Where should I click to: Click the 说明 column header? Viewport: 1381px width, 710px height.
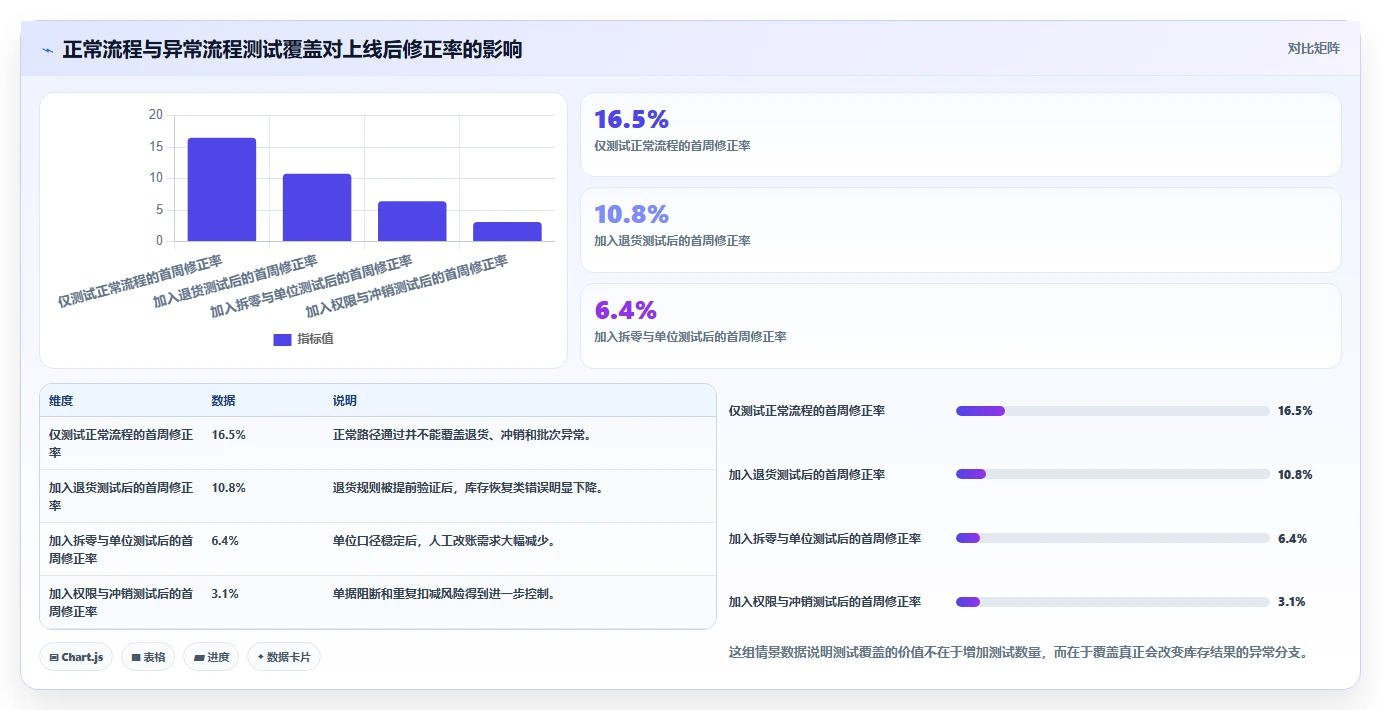[x=345, y=401]
